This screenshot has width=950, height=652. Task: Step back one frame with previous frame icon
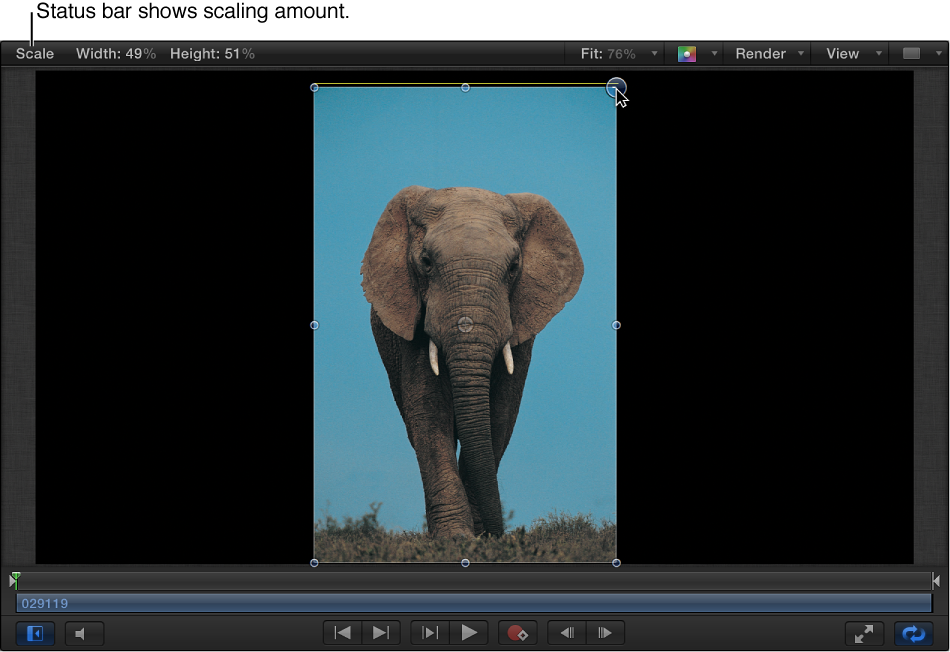[565, 632]
